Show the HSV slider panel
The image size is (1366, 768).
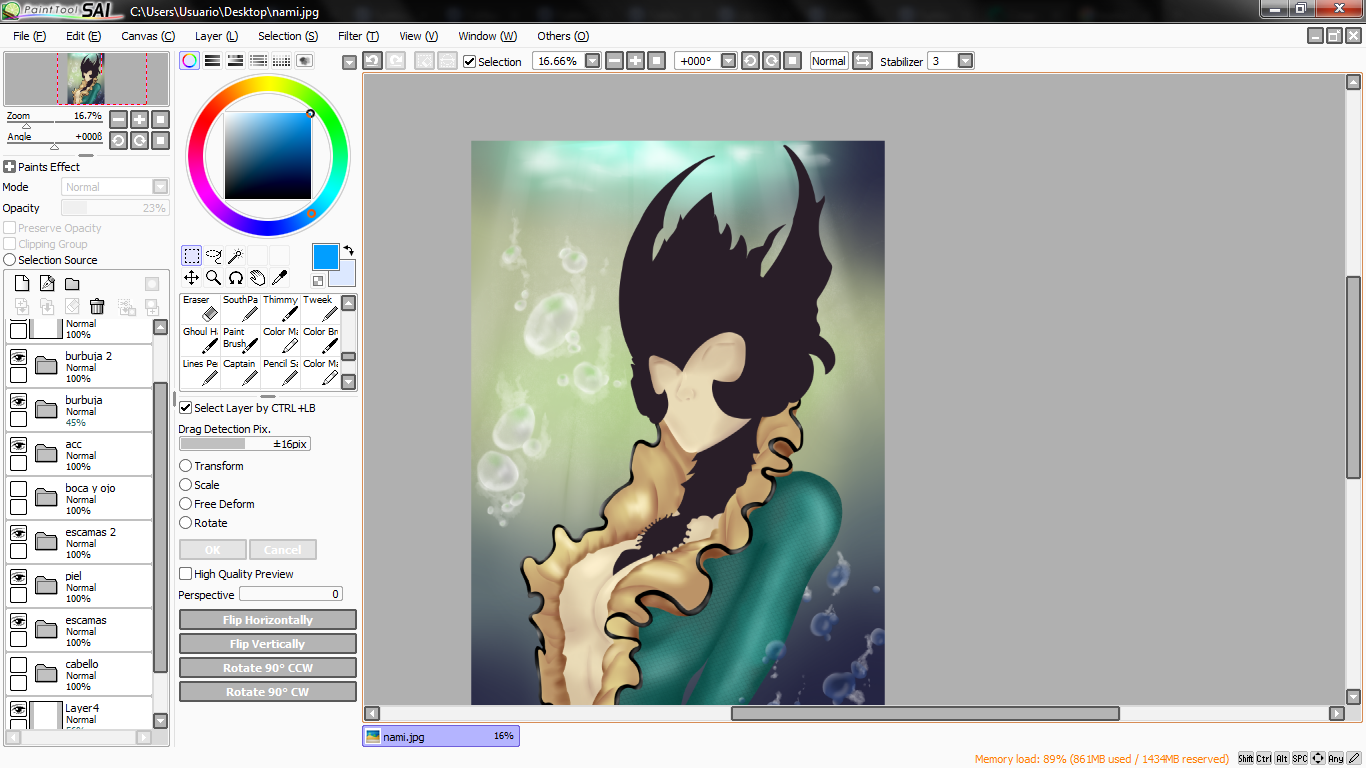point(235,61)
